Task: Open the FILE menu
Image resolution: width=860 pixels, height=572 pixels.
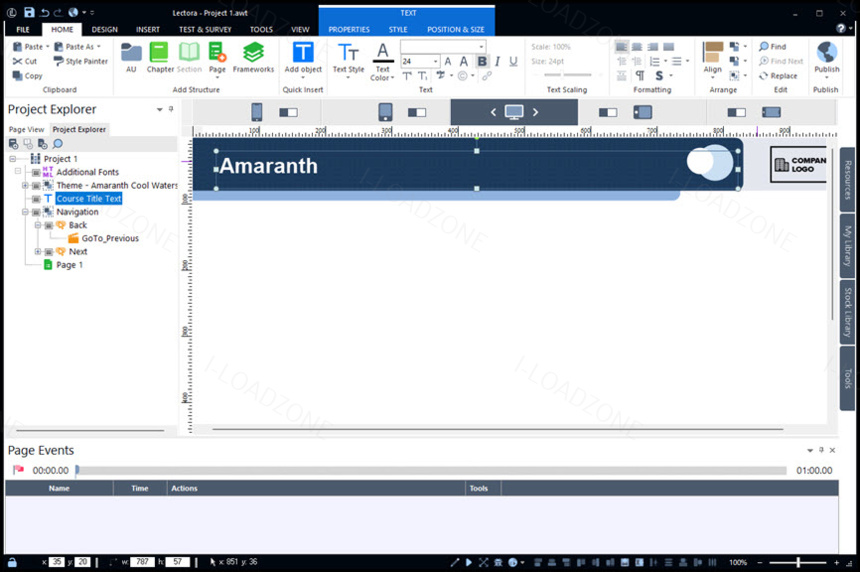Action: pyautogui.click(x=23, y=30)
